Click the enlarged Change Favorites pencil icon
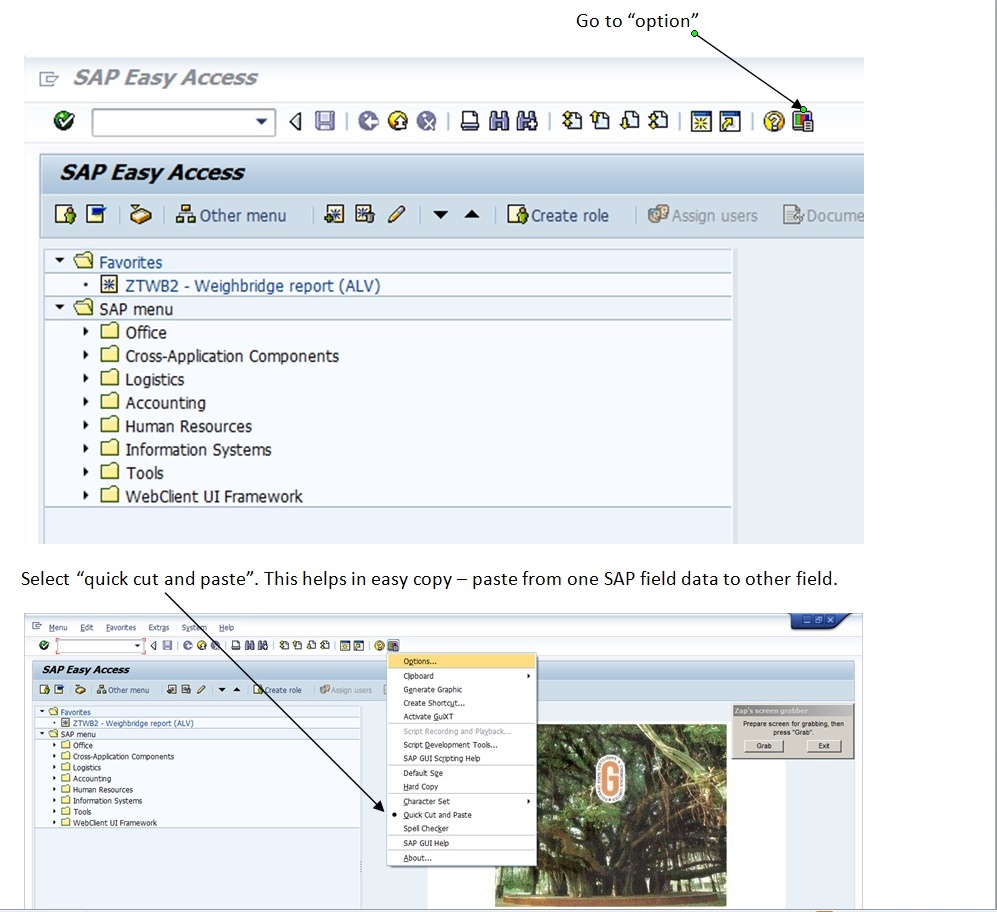Image resolution: width=997 pixels, height=912 pixels. click(x=396, y=214)
